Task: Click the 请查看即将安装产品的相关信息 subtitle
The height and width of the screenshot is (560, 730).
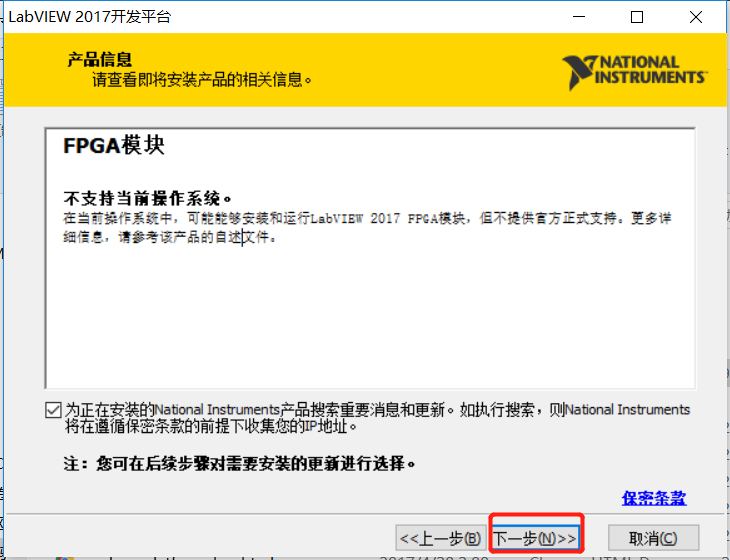Action: (x=202, y=80)
